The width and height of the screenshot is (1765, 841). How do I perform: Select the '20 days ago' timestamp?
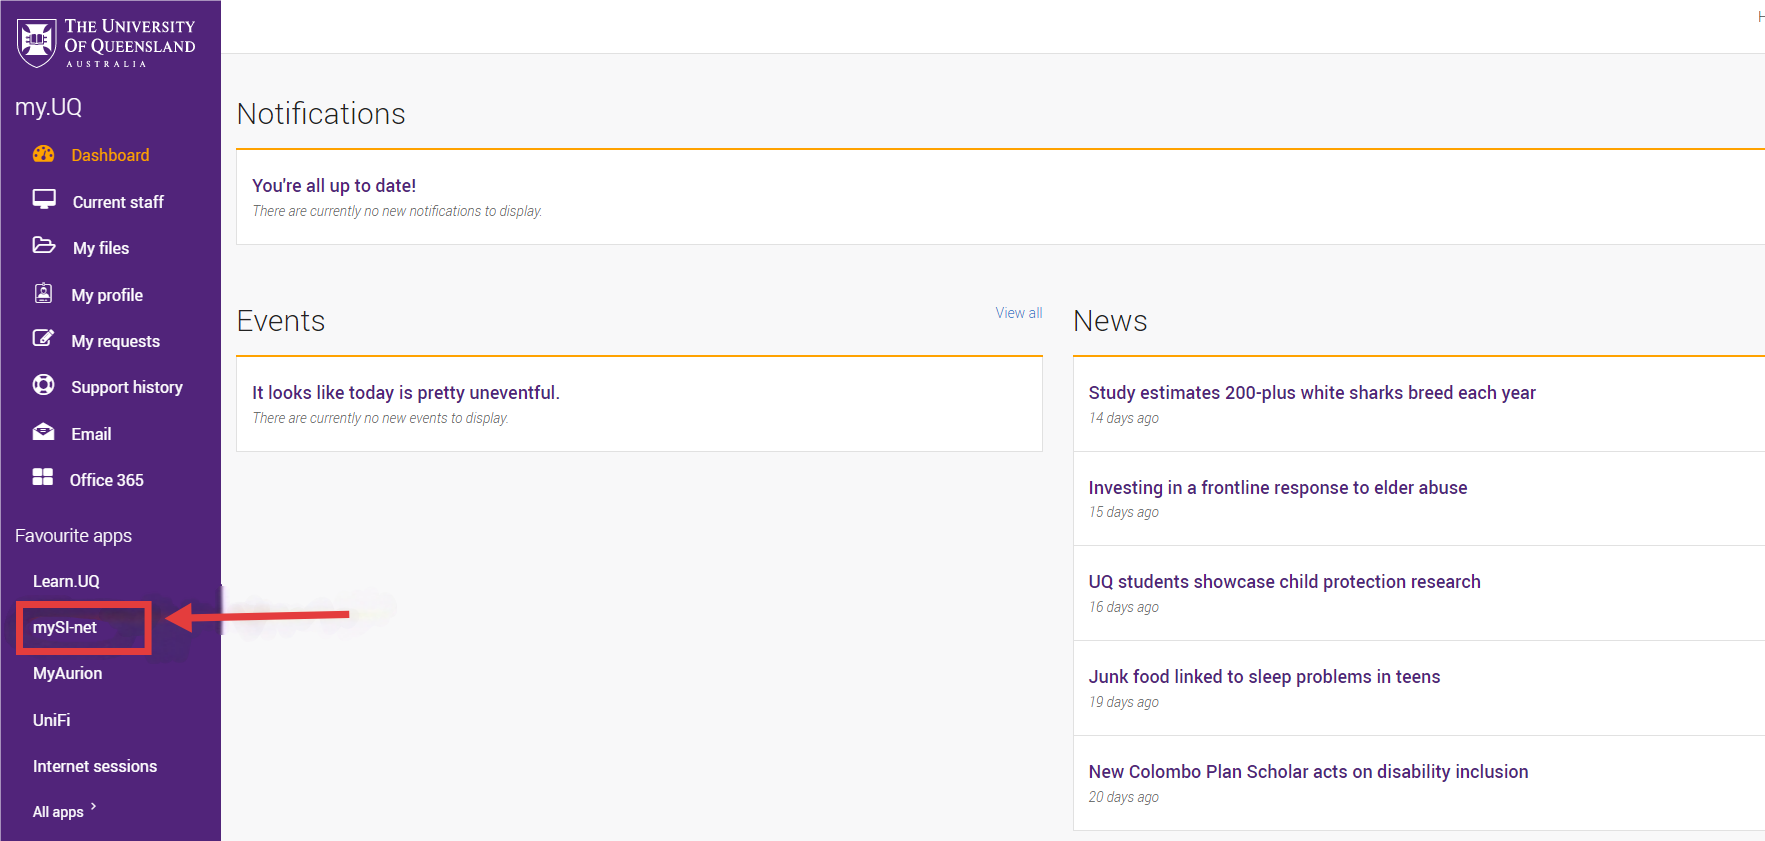1124,797
